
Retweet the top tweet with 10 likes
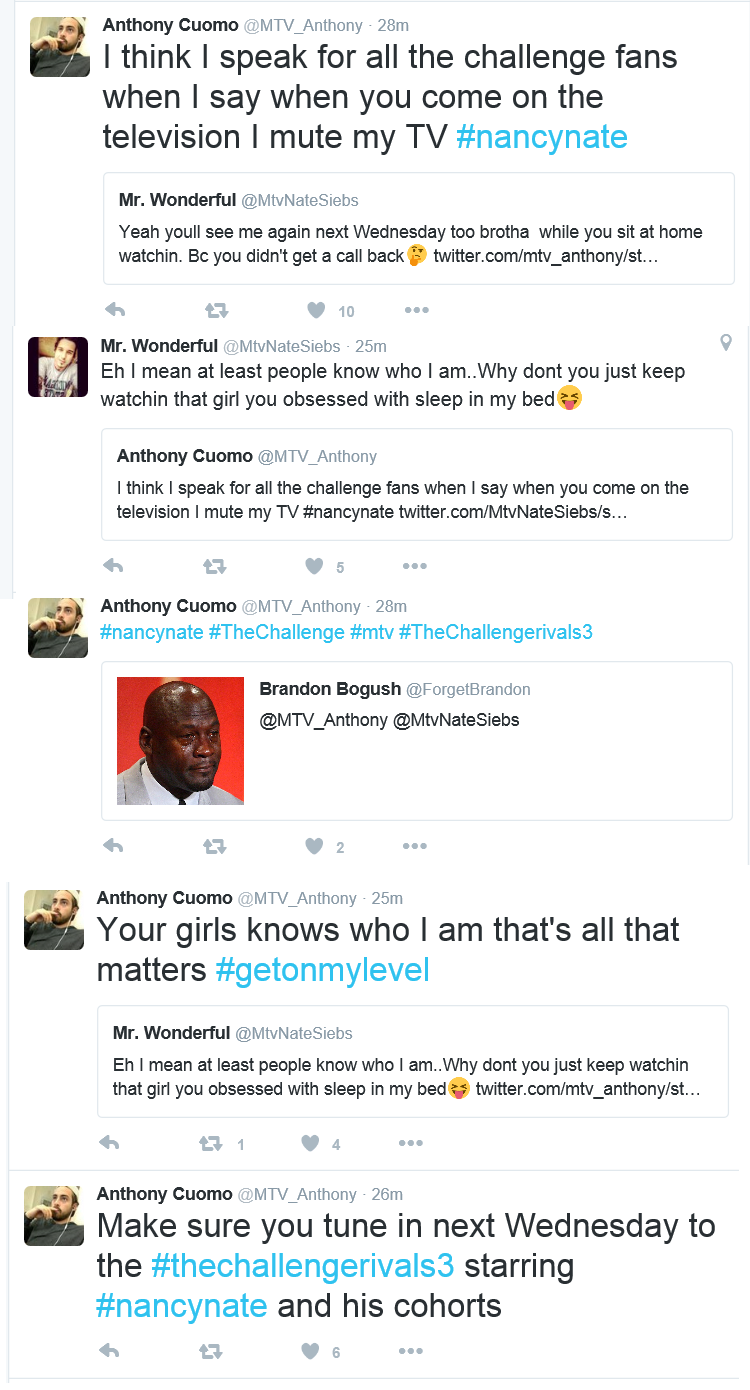tap(216, 310)
